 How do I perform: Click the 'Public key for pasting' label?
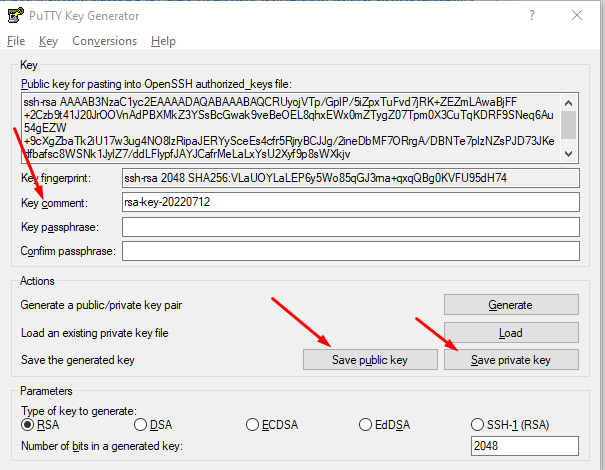pos(156,84)
